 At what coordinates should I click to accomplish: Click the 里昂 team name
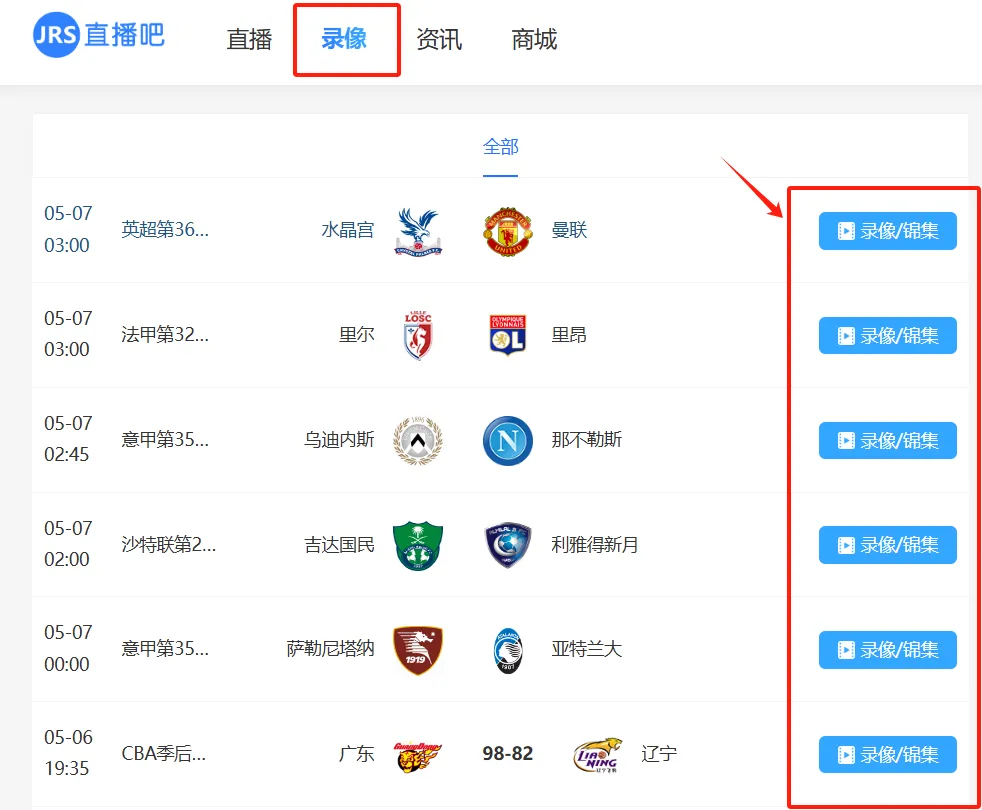[x=569, y=335]
